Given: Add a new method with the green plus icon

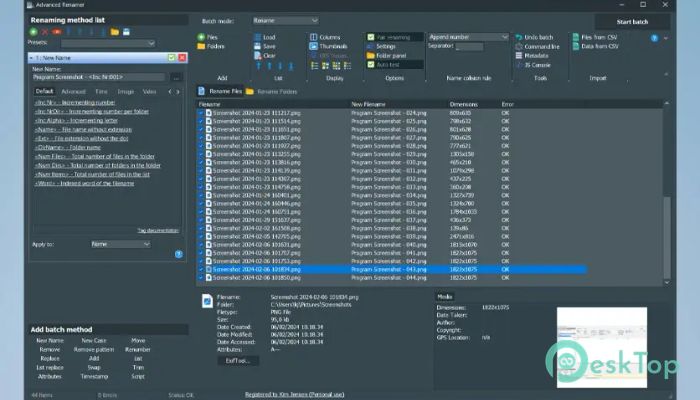Looking at the screenshot, I should (x=33, y=32).
